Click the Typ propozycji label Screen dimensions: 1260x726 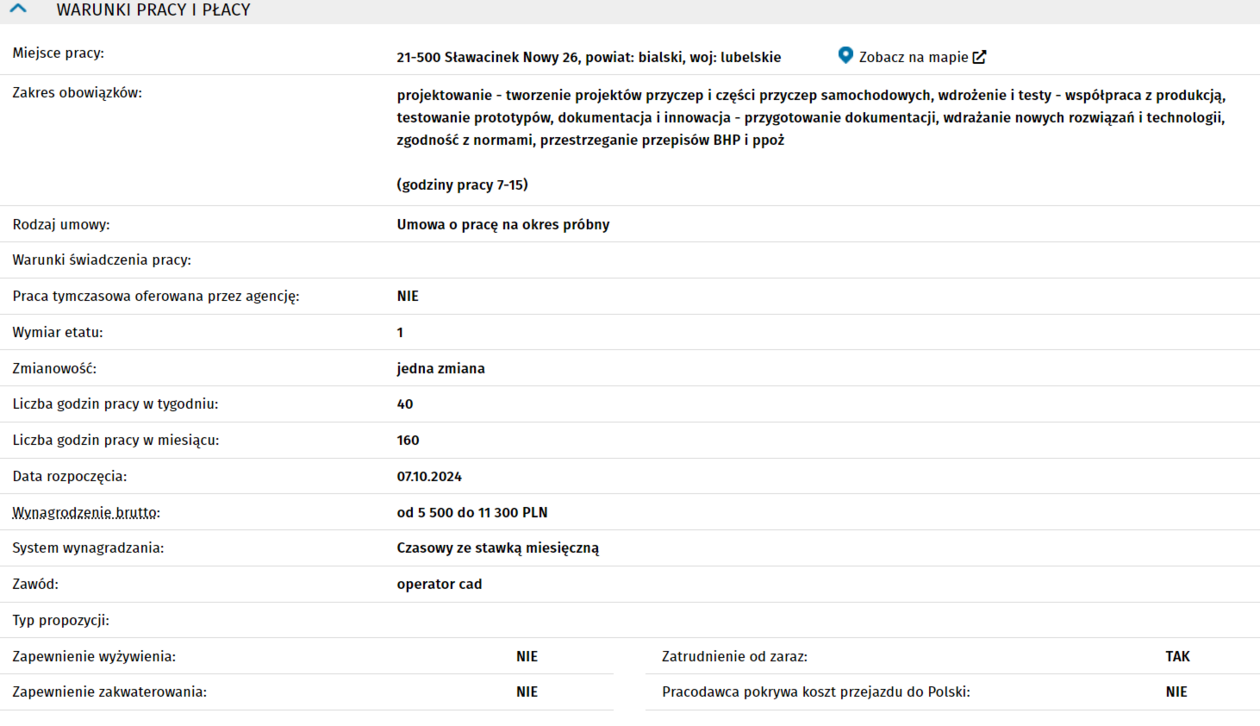tap(61, 620)
